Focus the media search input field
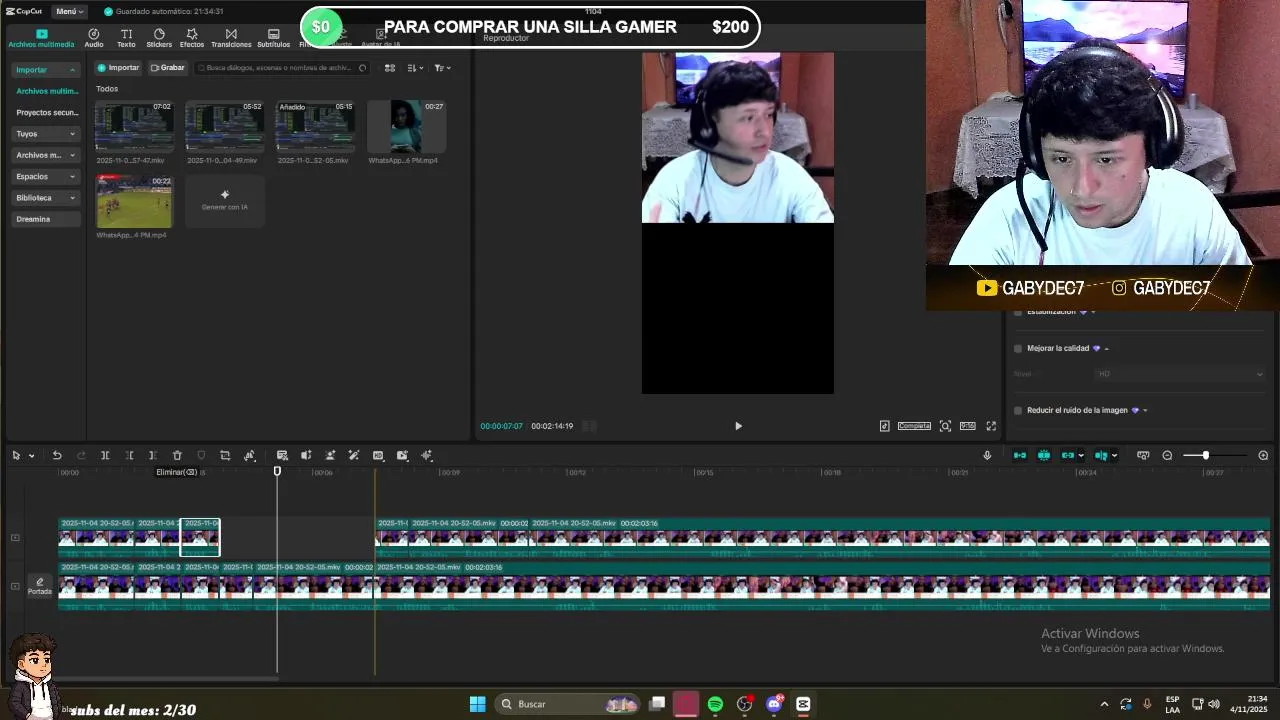1280x720 pixels. tap(281, 68)
